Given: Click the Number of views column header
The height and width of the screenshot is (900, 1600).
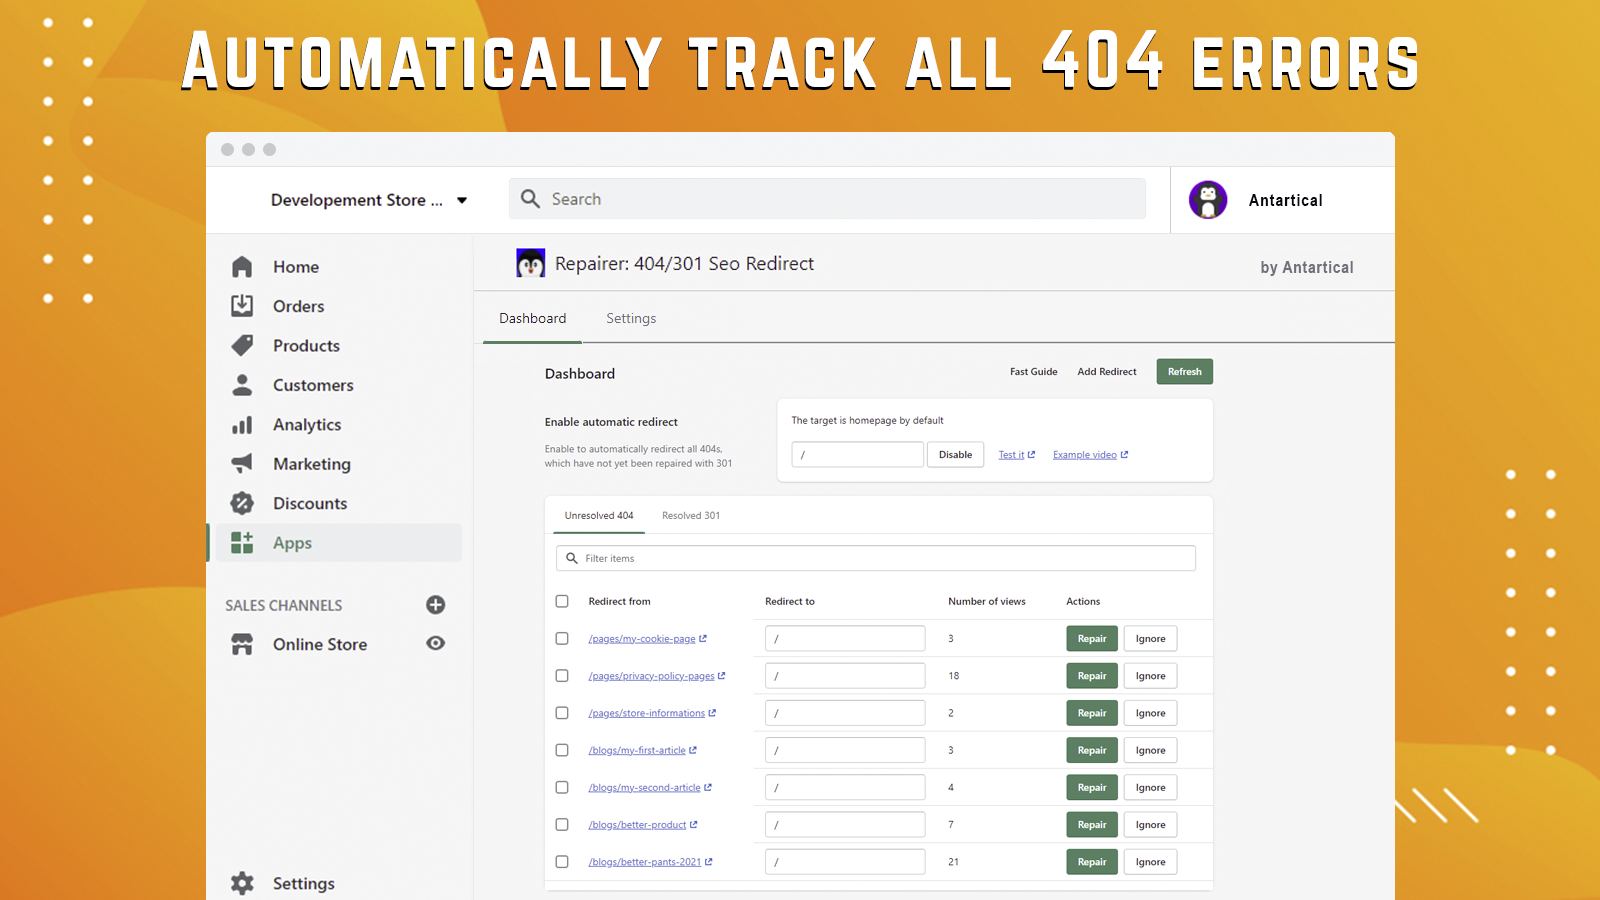Looking at the screenshot, I should click(987, 601).
